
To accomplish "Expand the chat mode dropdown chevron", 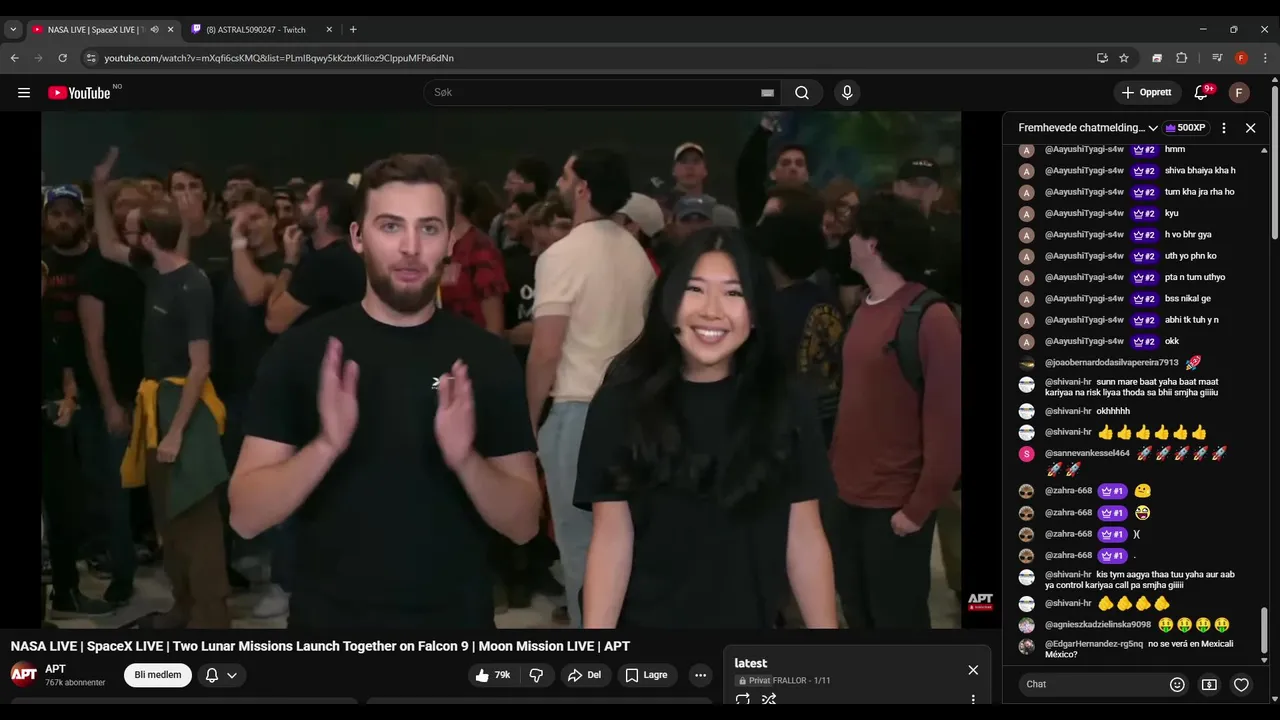I will (x=1153, y=128).
